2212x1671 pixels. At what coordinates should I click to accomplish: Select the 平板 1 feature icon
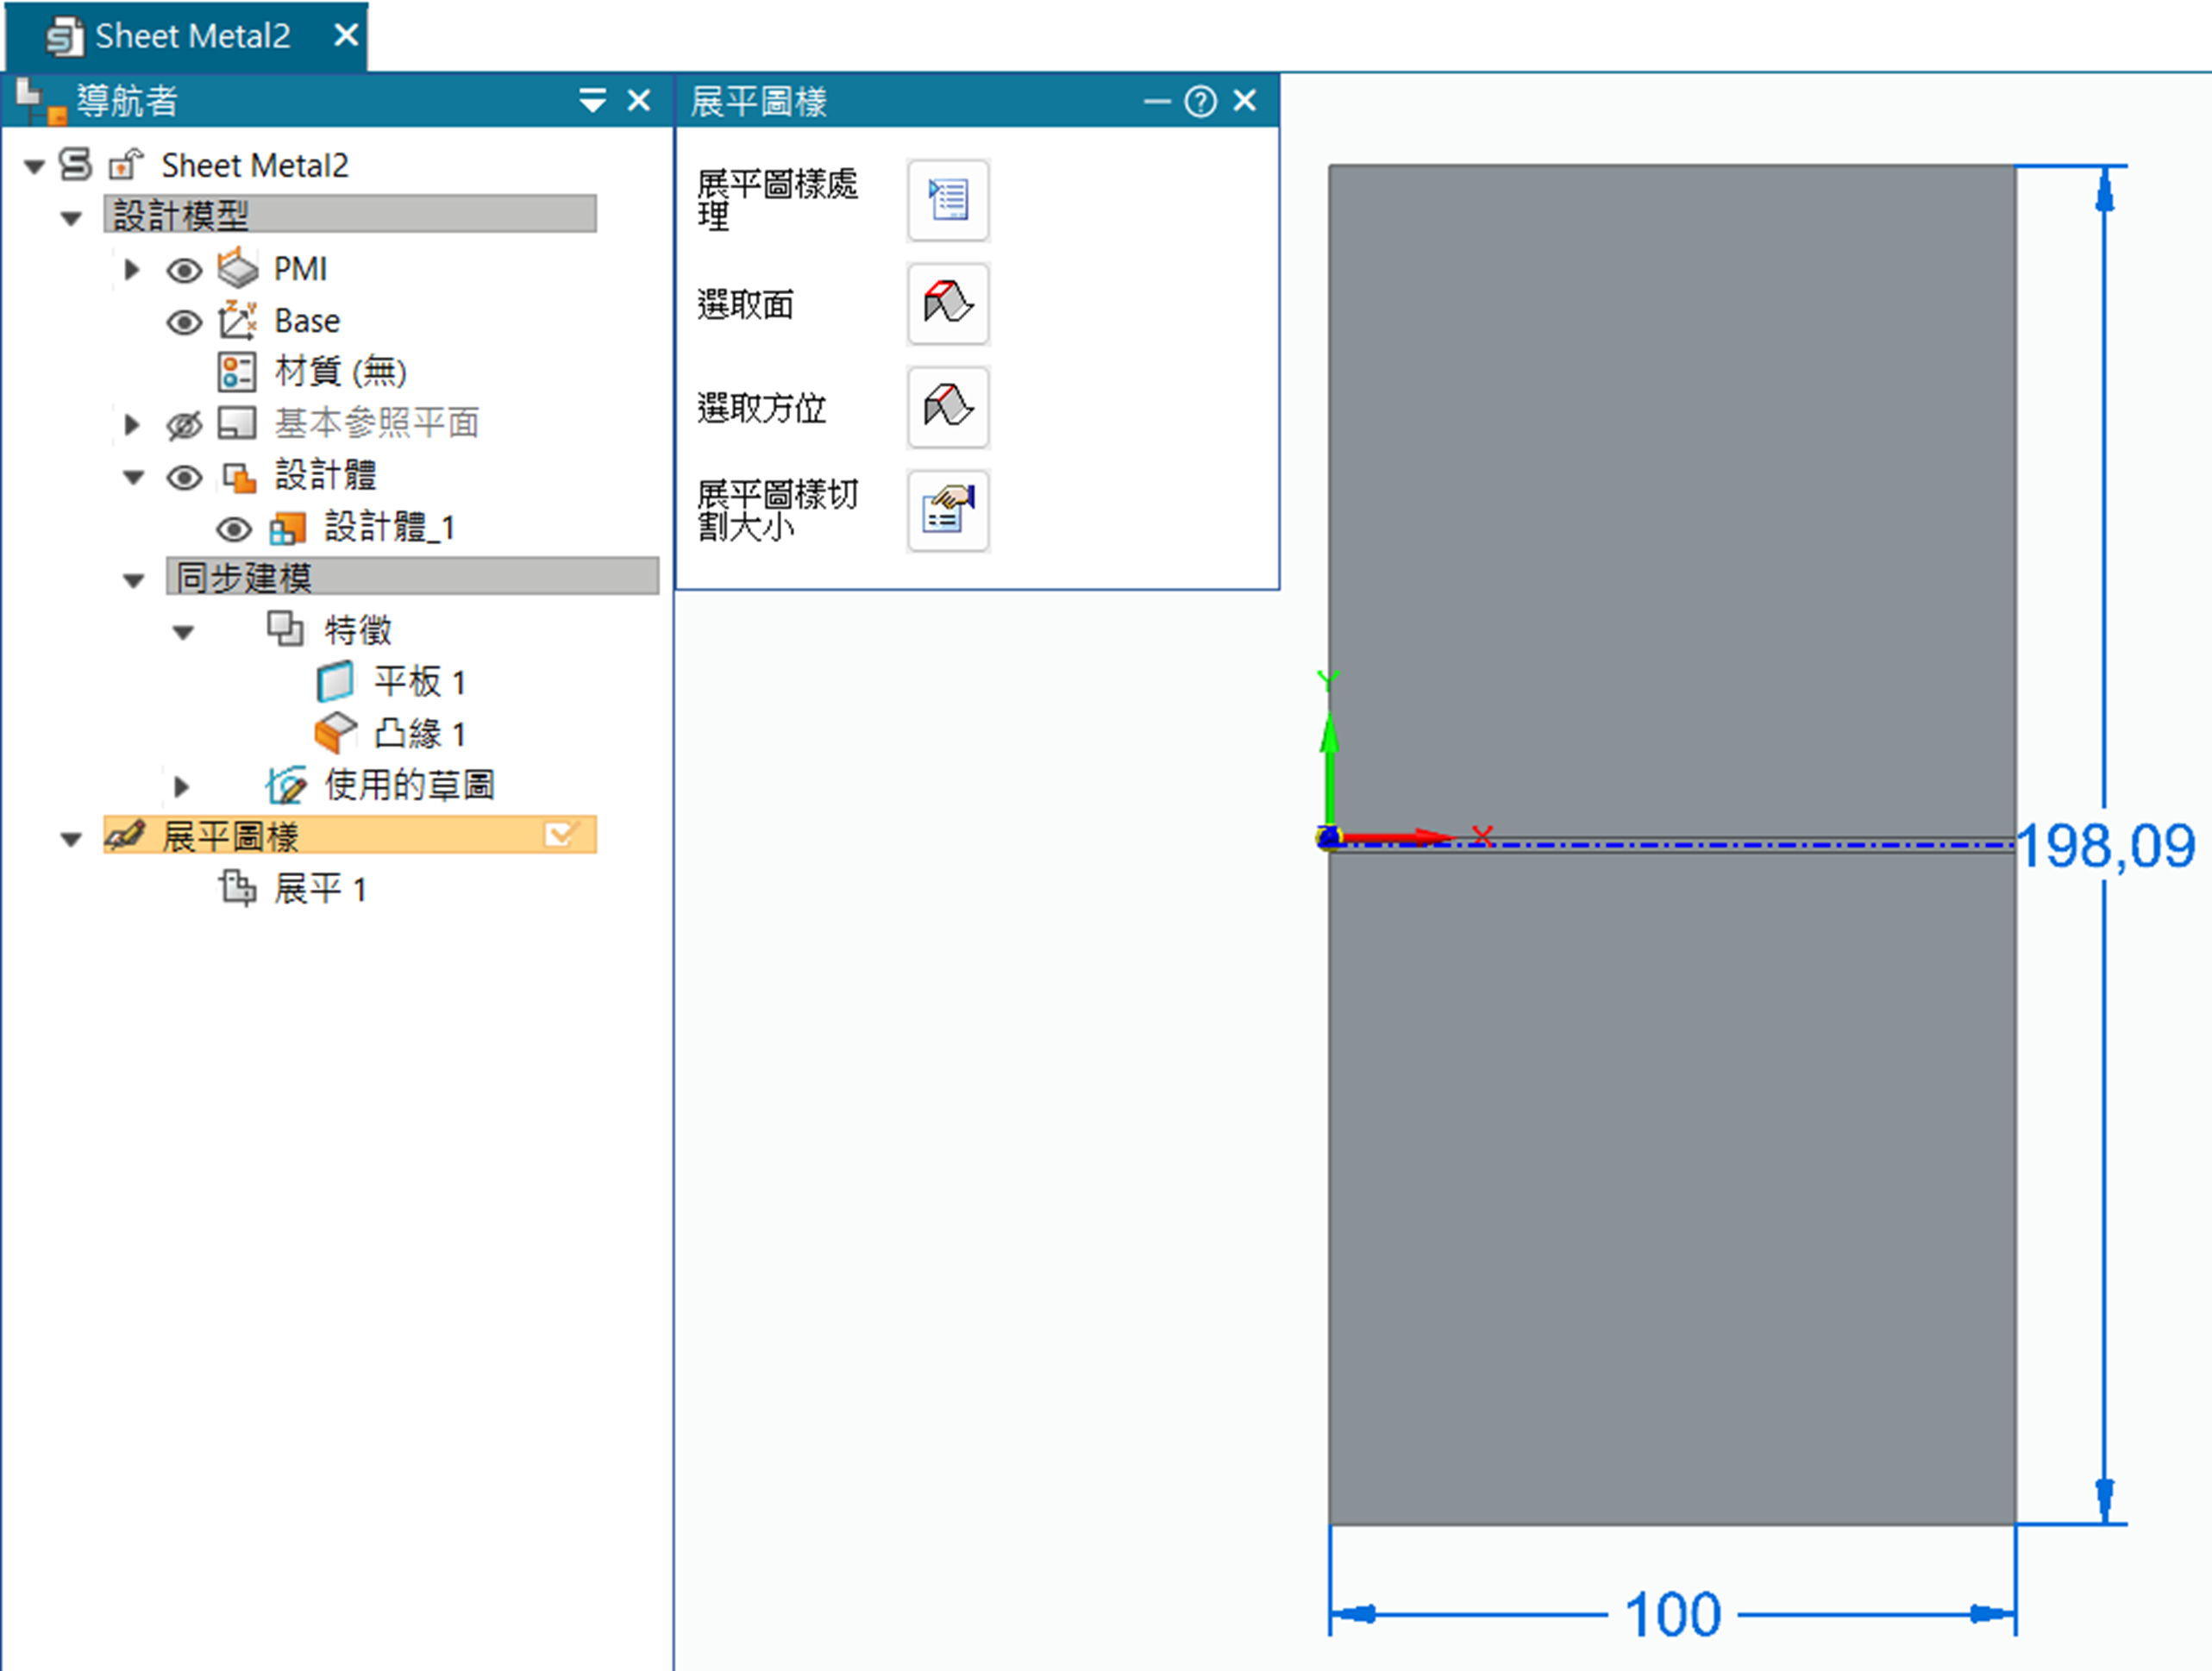(335, 682)
